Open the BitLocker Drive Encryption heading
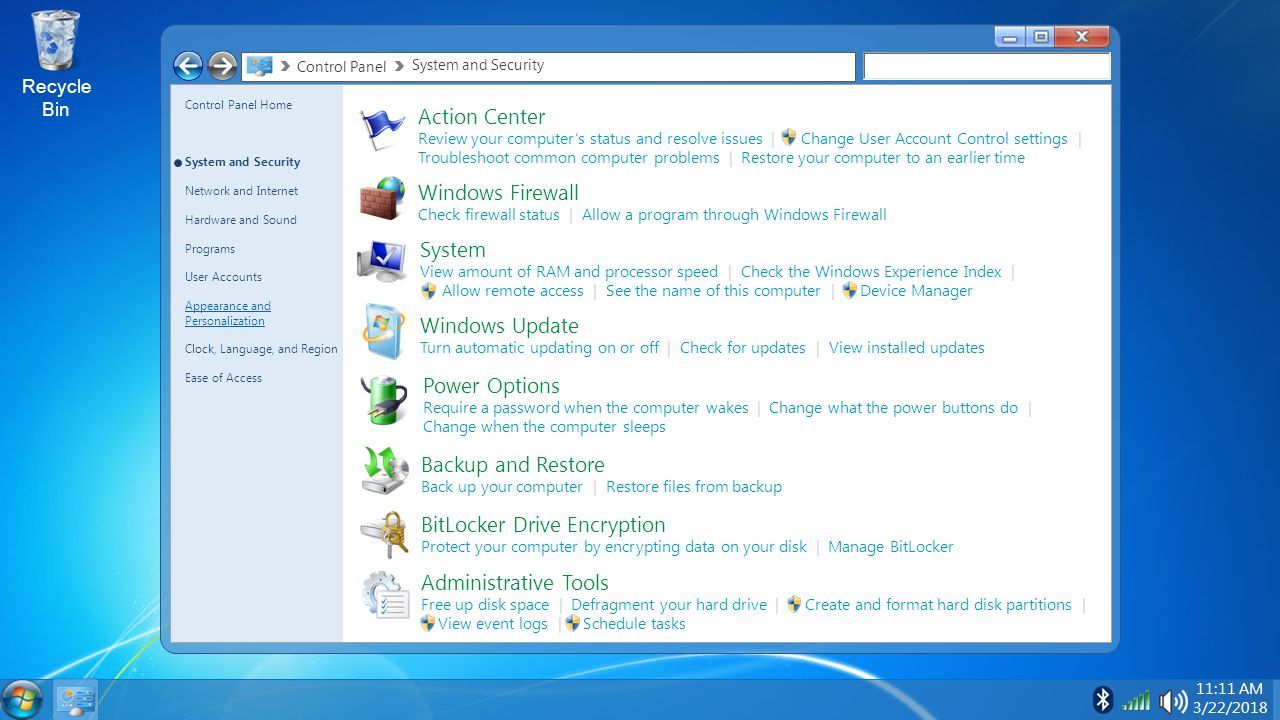 click(543, 525)
